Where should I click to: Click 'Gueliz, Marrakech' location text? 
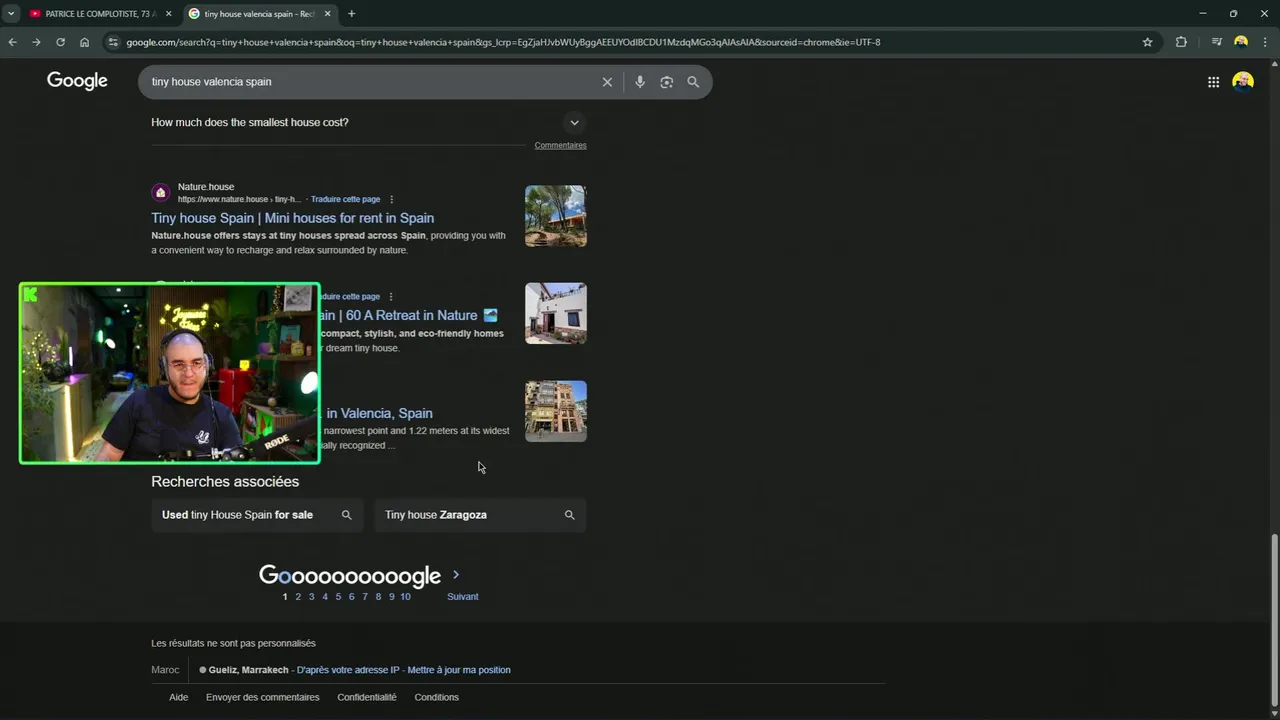tap(248, 670)
